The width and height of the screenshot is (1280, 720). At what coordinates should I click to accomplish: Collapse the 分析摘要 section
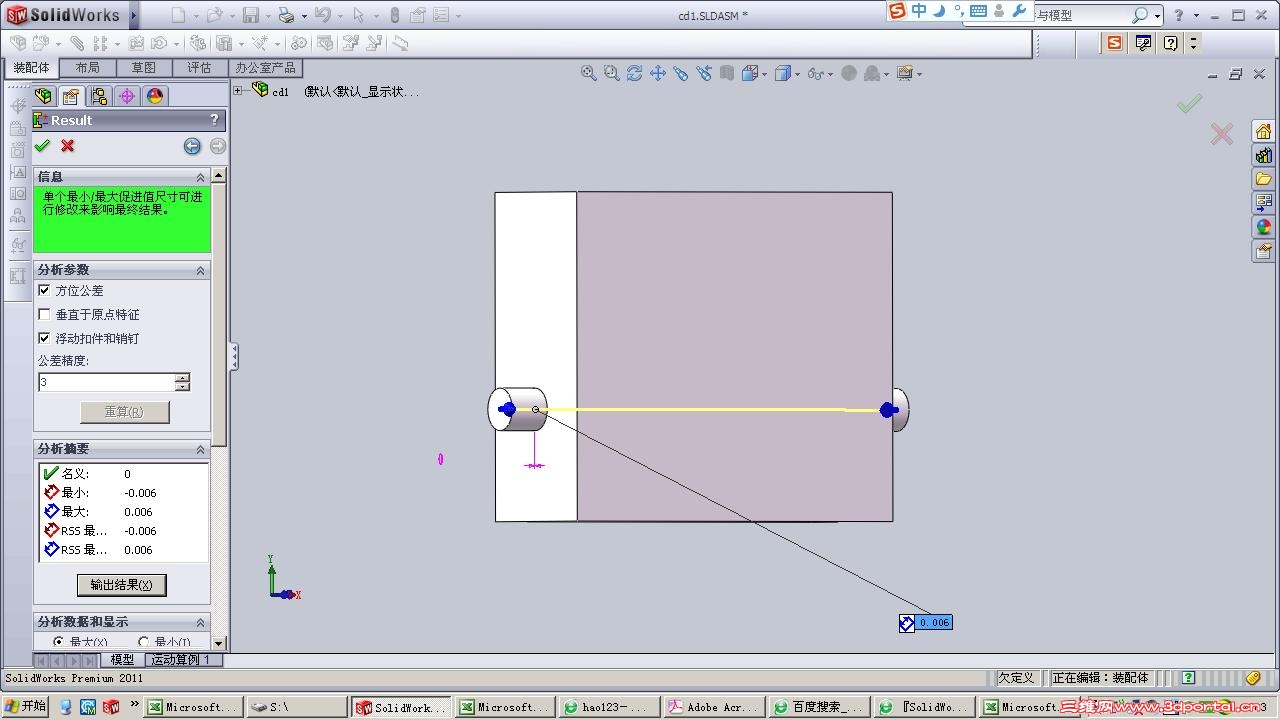point(200,449)
